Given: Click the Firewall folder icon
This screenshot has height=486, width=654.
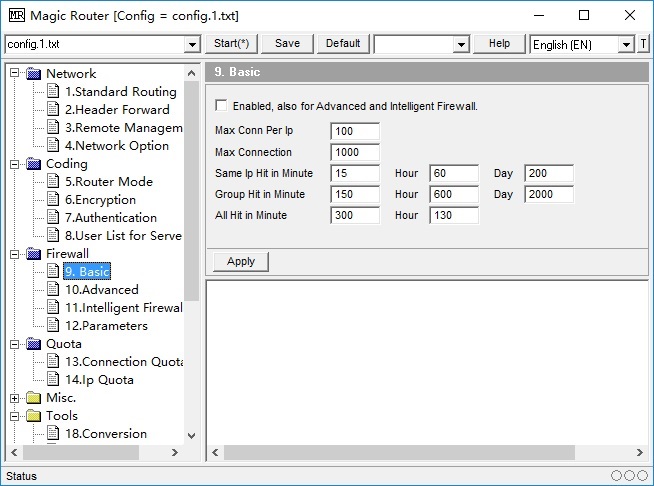Looking at the screenshot, I should click(33, 254).
